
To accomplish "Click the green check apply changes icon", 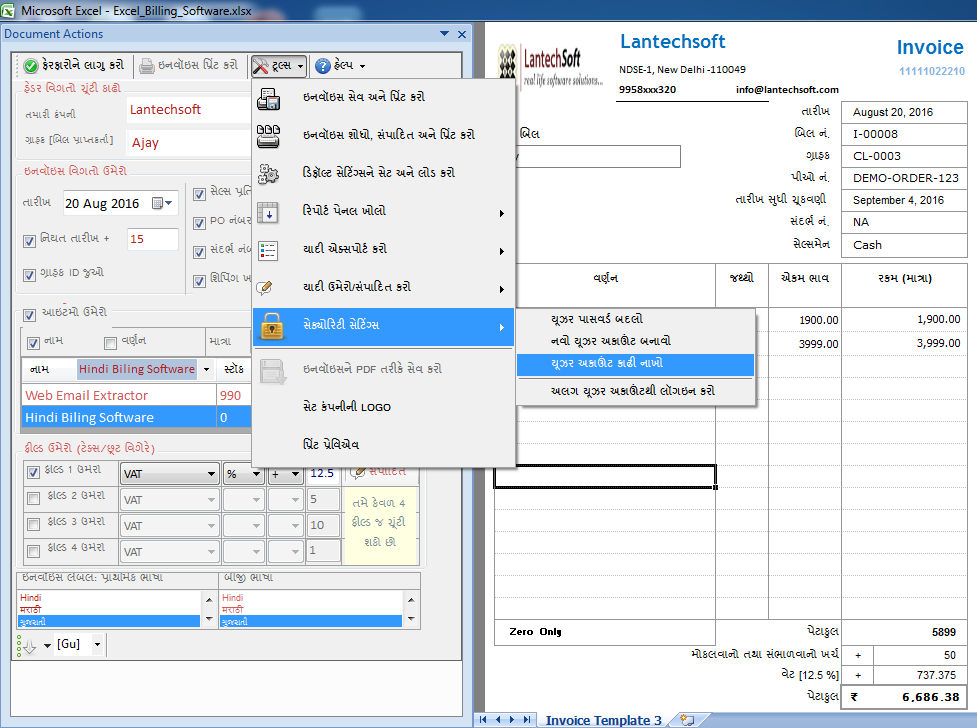I will click(31, 65).
